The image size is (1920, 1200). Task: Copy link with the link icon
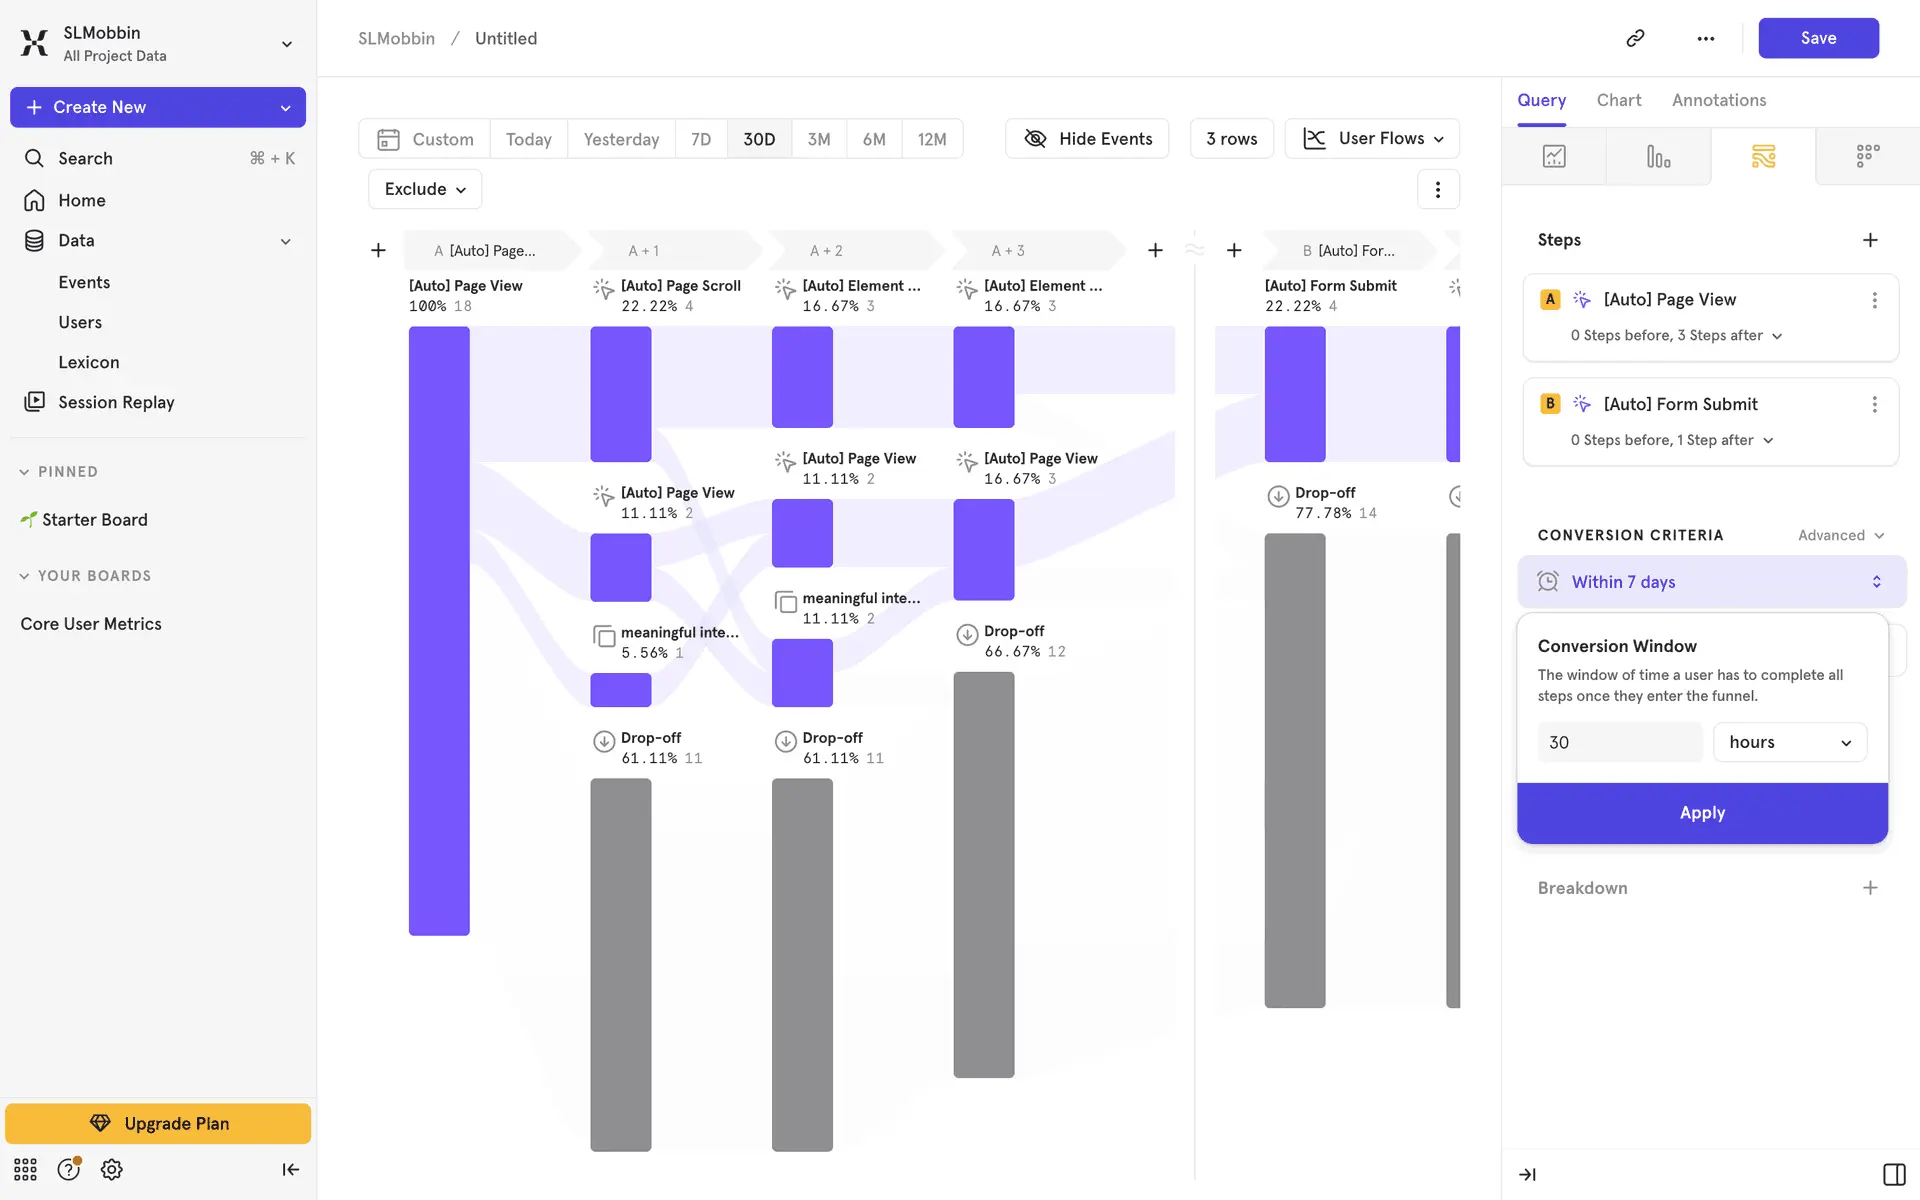1635,38
